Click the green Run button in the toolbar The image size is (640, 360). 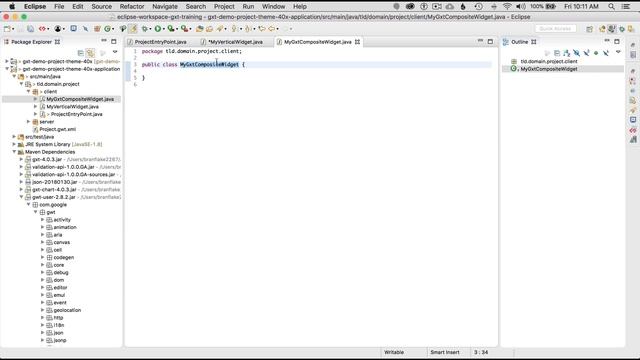[x=158, y=29]
